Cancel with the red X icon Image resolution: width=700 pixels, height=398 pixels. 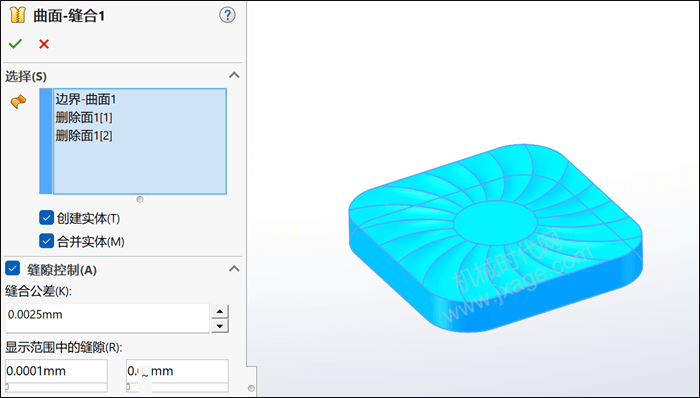[44, 44]
